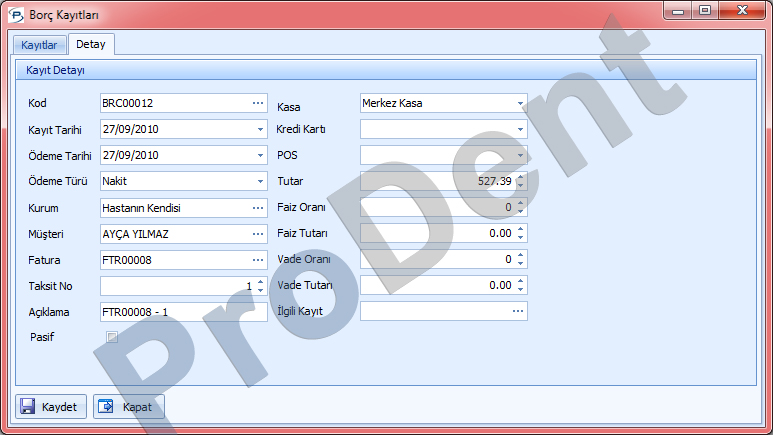Expand the Kredi Kartı dropdown
Viewport: 773px width, 435px height.
[520, 129]
